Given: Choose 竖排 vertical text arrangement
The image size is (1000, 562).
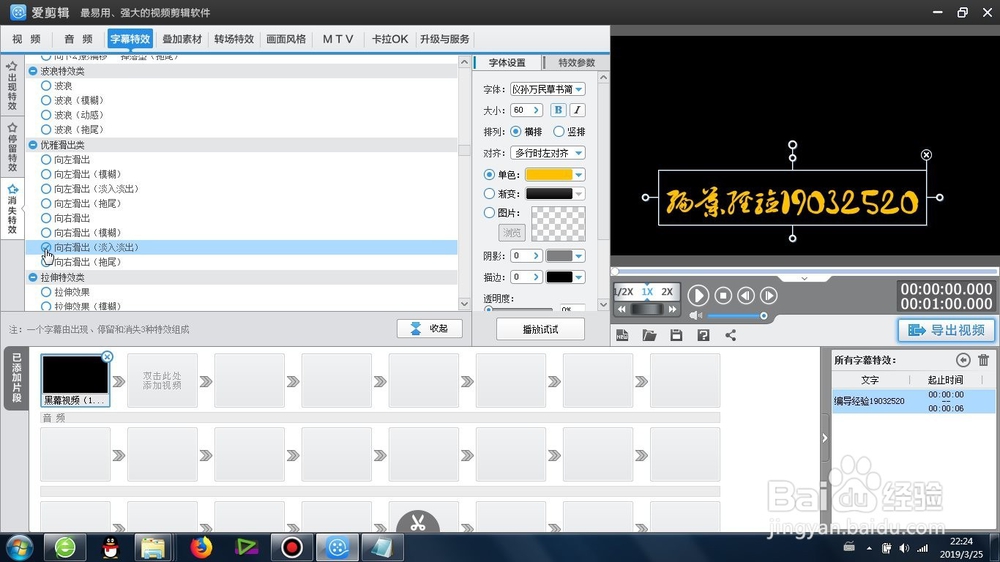Looking at the screenshot, I should pyautogui.click(x=559, y=131).
